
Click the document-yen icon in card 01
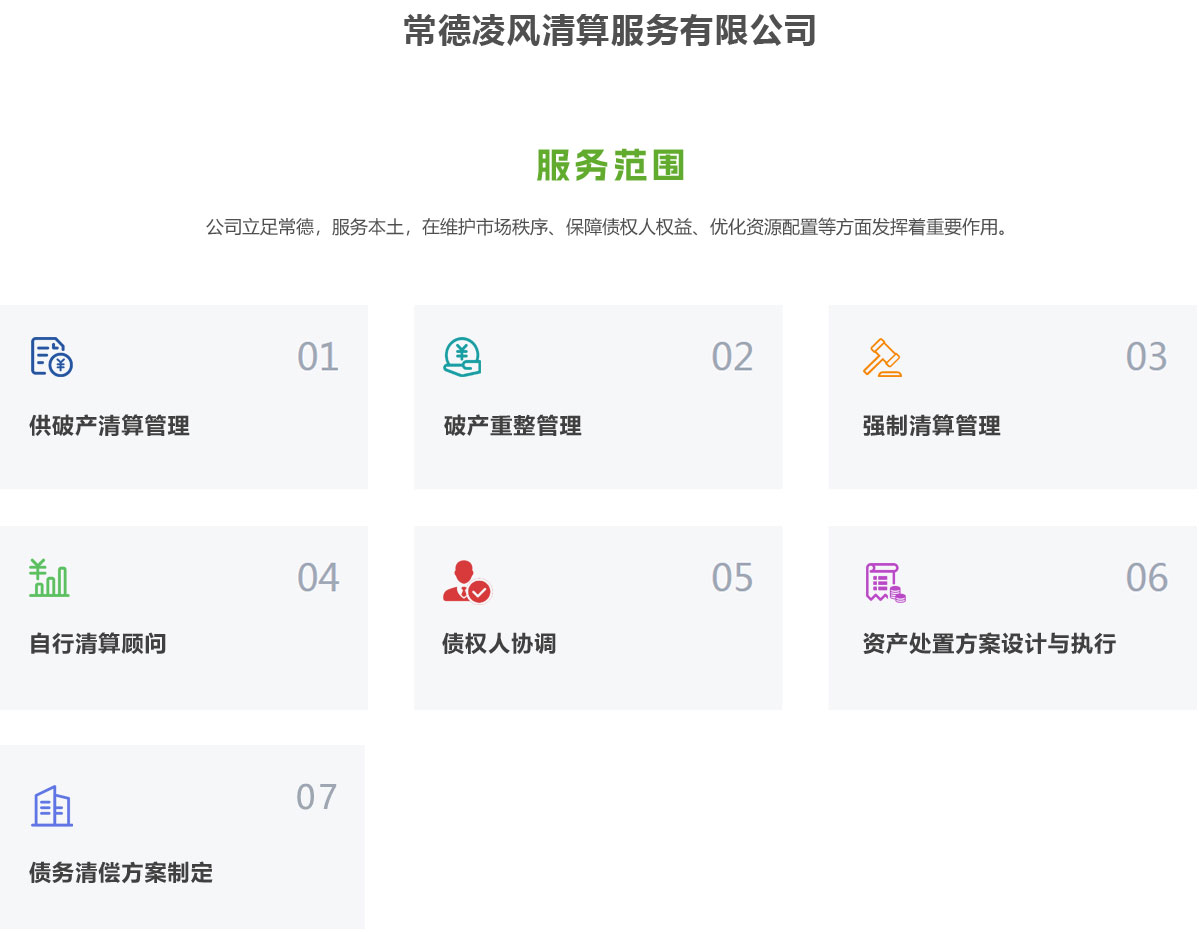click(x=51, y=357)
